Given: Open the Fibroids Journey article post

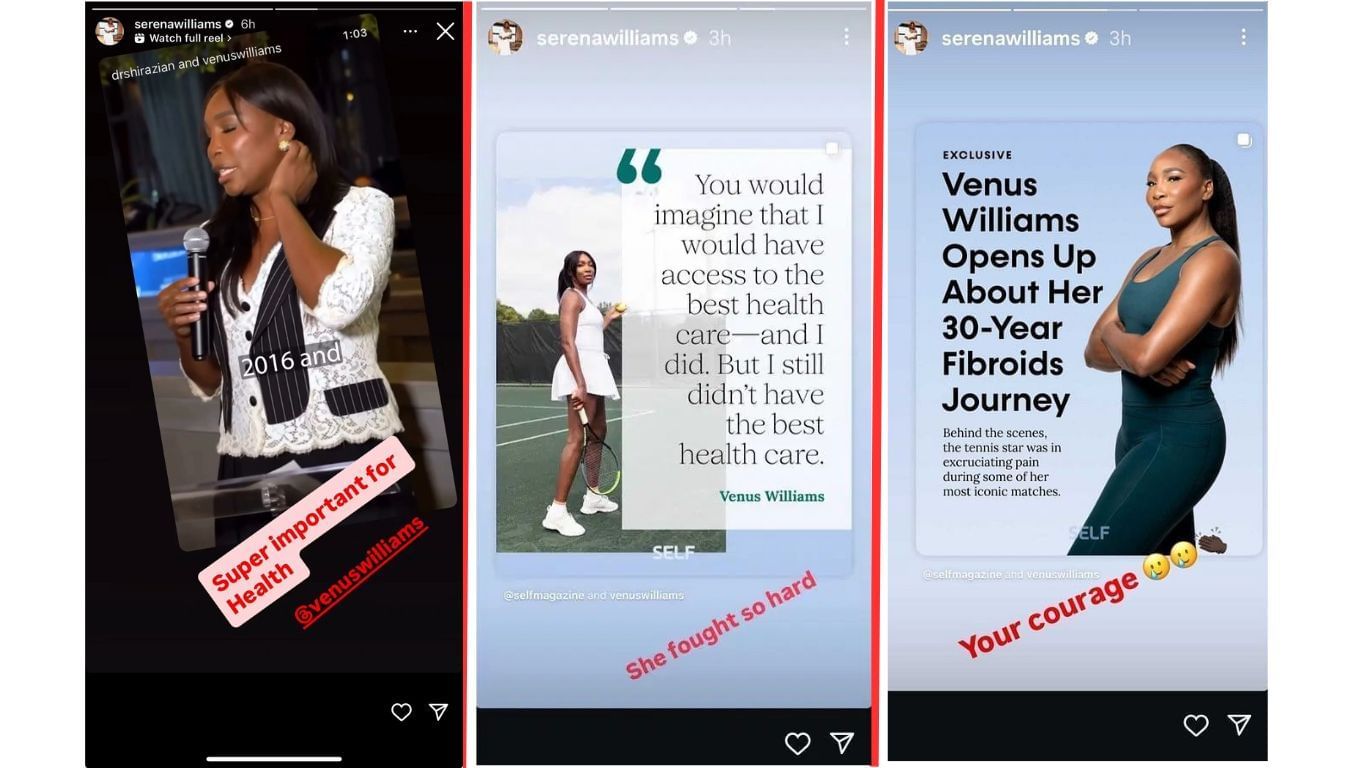Looking at the screenshot, I should pos(1088,339).
